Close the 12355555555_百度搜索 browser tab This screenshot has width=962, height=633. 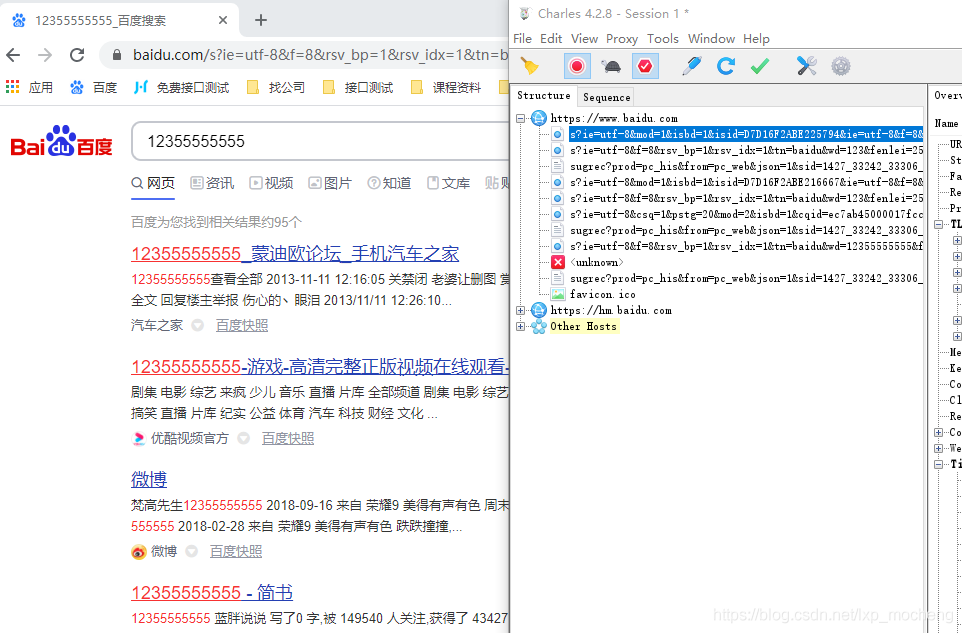coord(223,20)
